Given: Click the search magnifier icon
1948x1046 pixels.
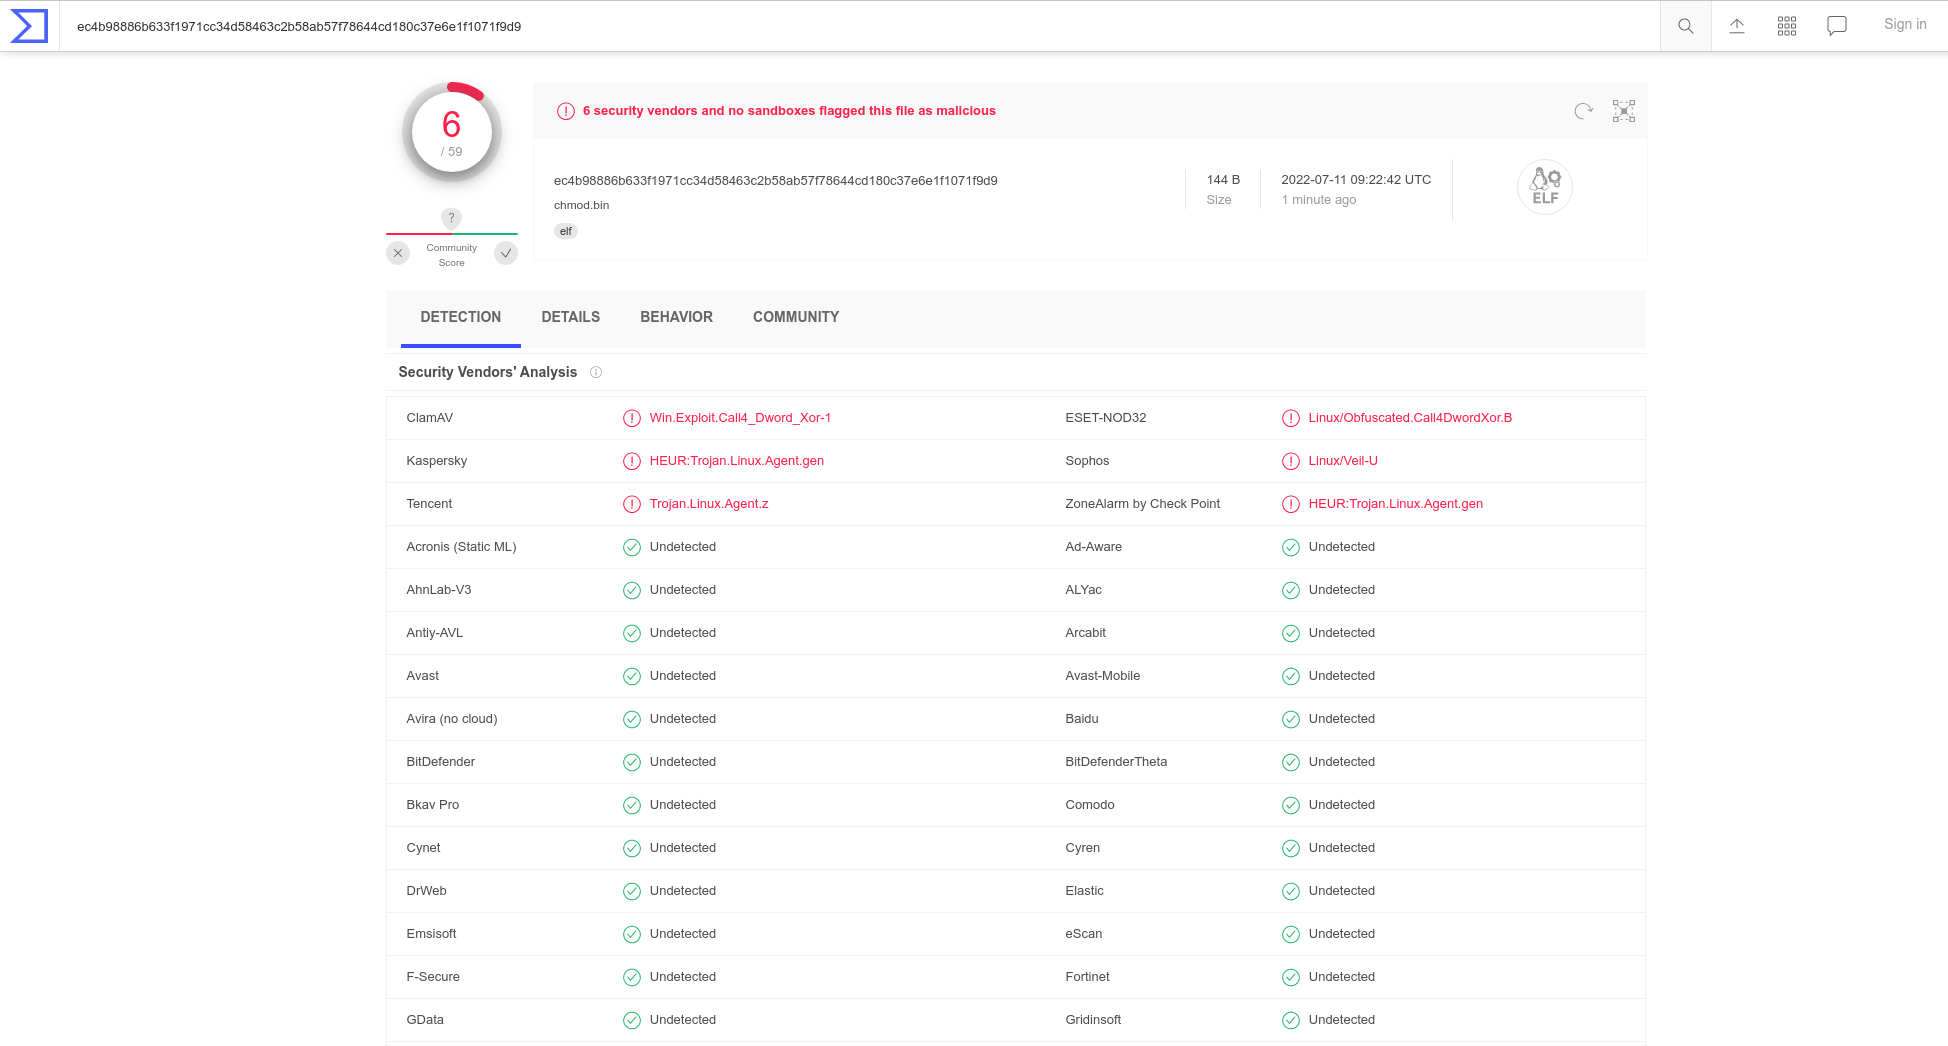Looking at the screenshot, I should (1686, 26).
